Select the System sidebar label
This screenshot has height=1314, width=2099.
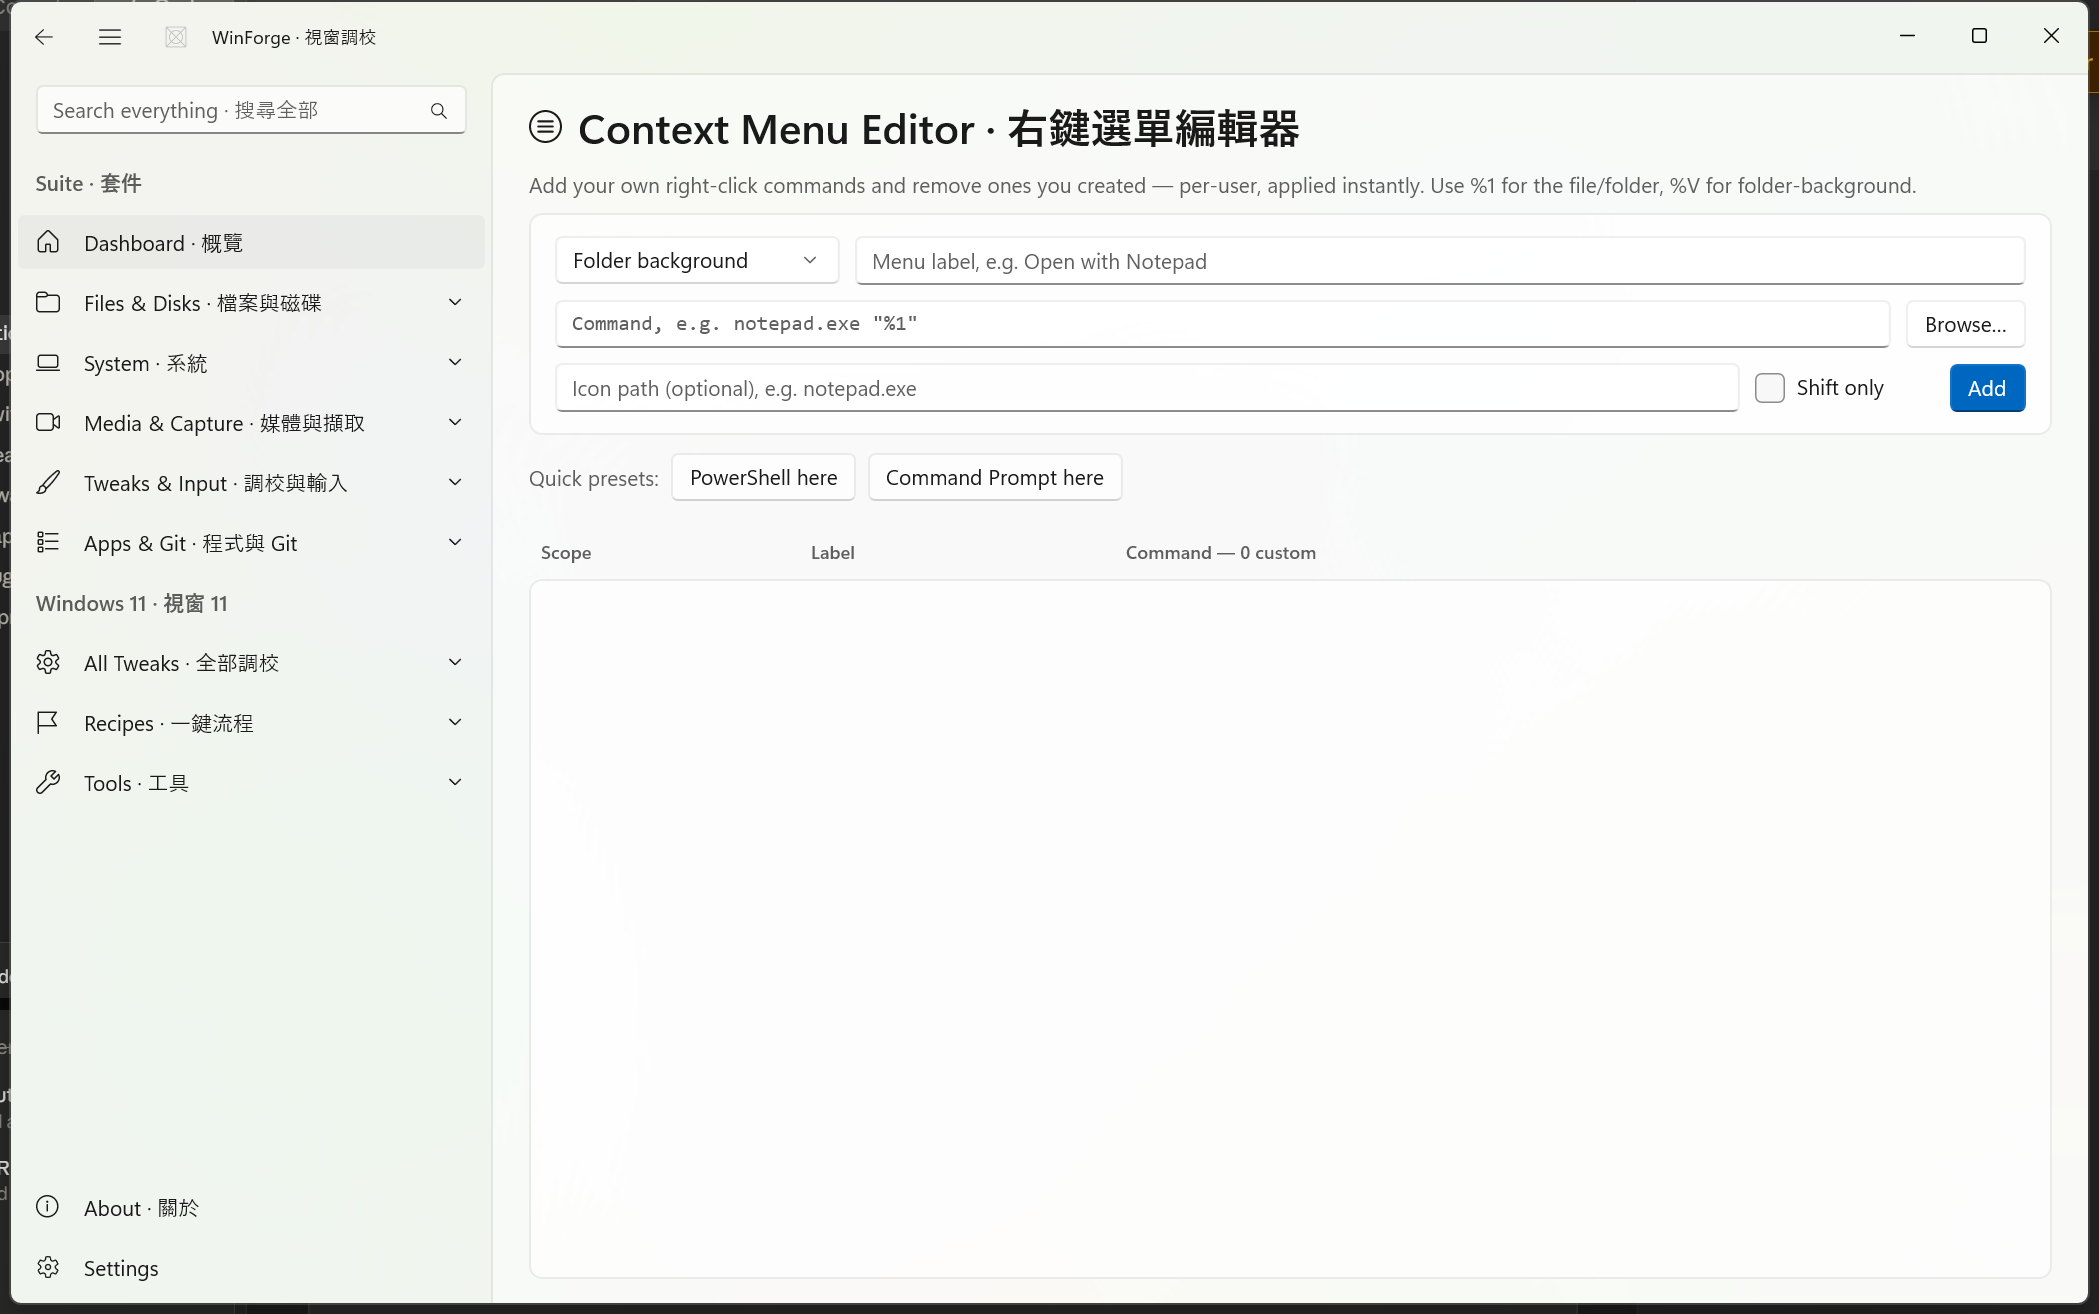[146, 363]
